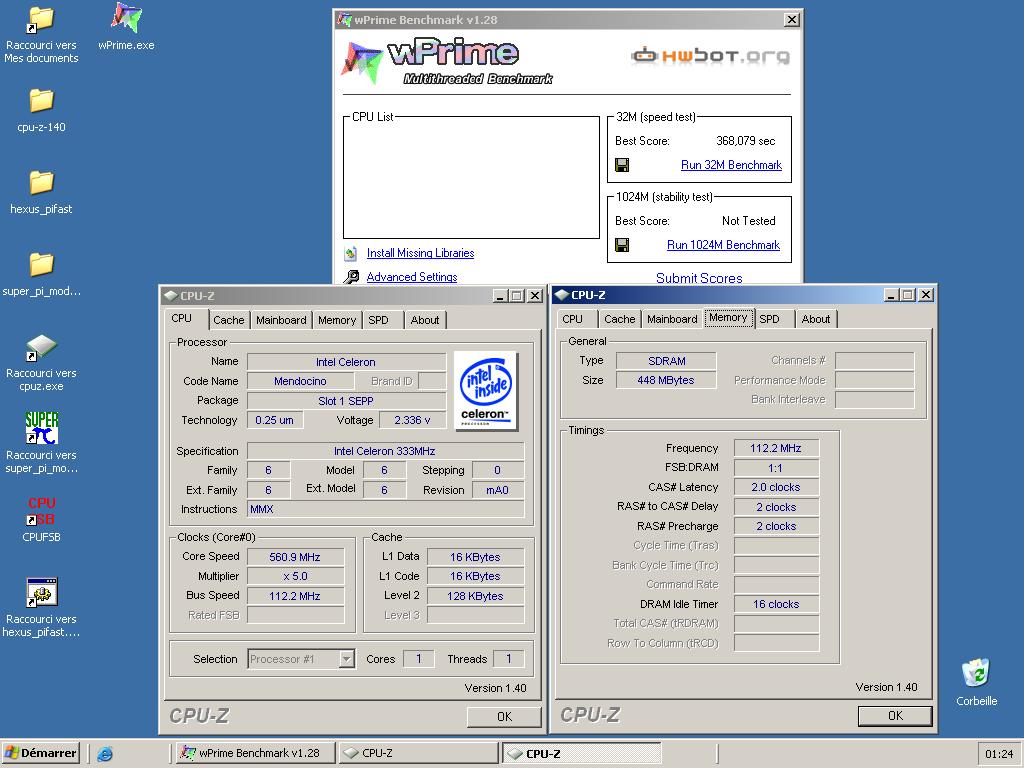Click the memory Frequency 112.2 MHz field
Screen dimensions: 1024x768
[x=776, y=448]
